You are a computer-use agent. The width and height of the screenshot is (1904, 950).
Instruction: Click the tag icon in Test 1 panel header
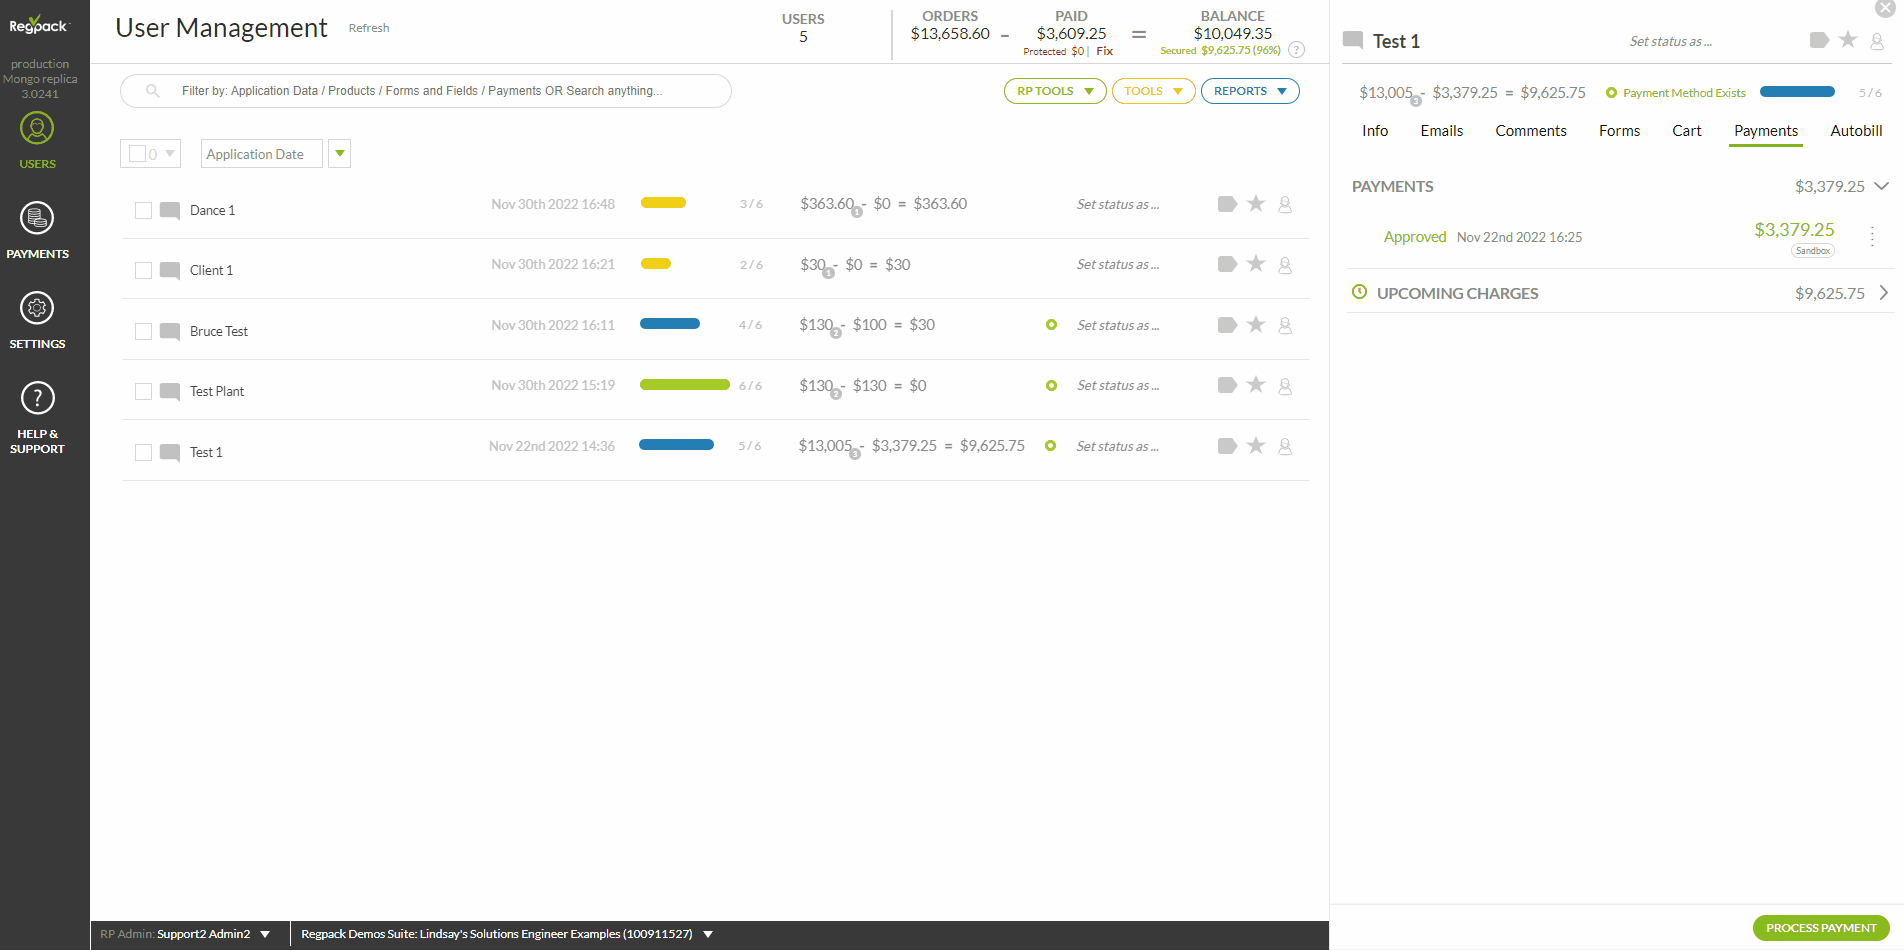[1819, 40]
